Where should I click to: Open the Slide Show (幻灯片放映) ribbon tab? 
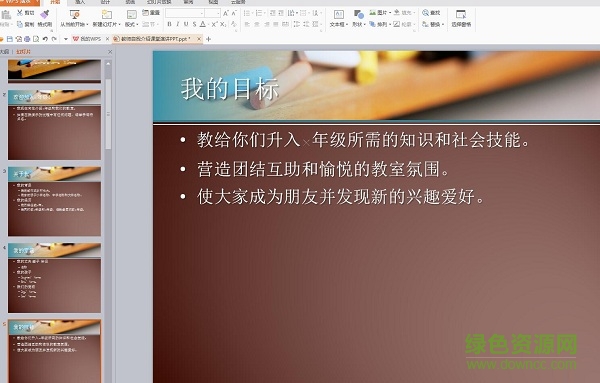coord(159,2)
